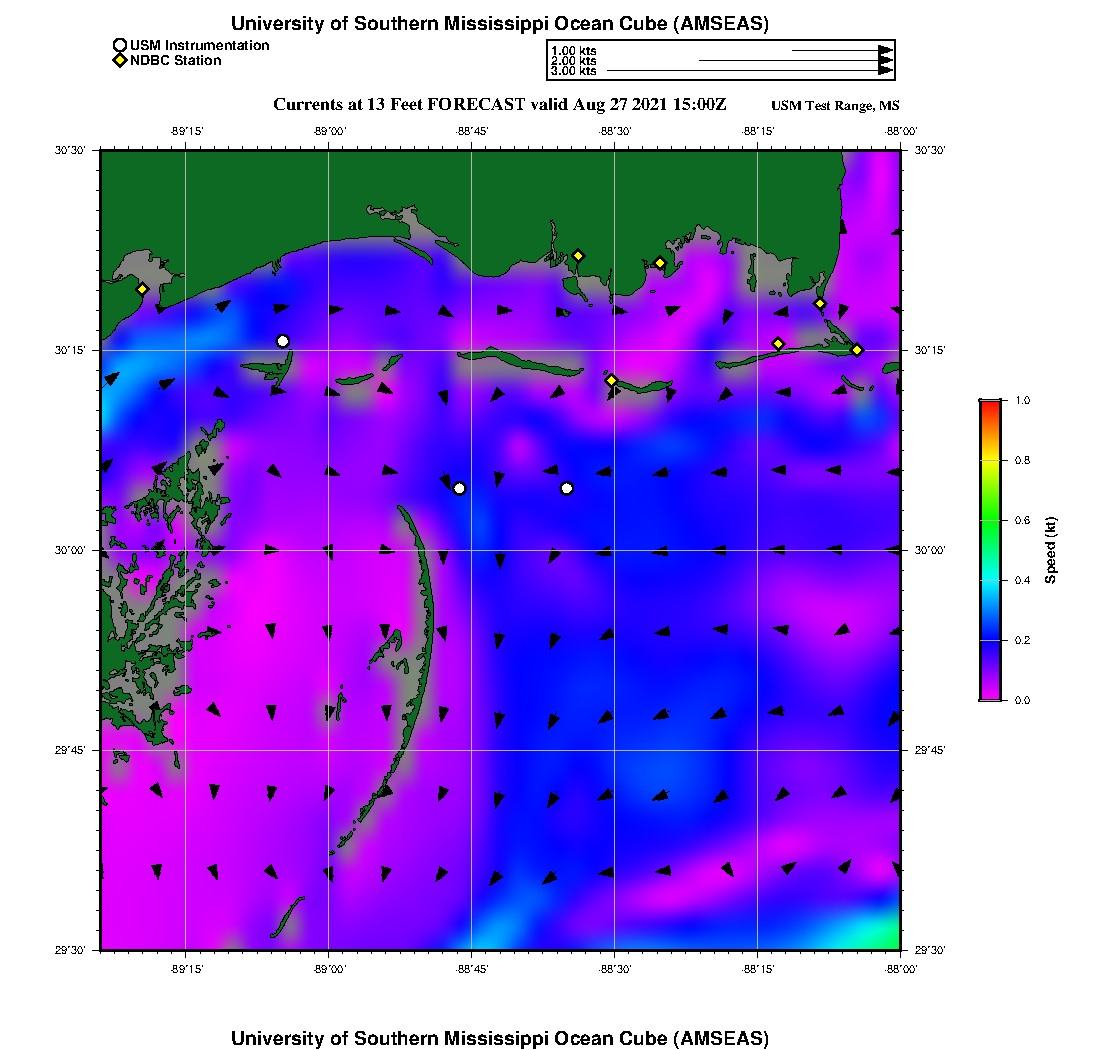Click the 2.00 kts scale label
The width and height of the screenshot is (1100, 1050).
(573, 61)
